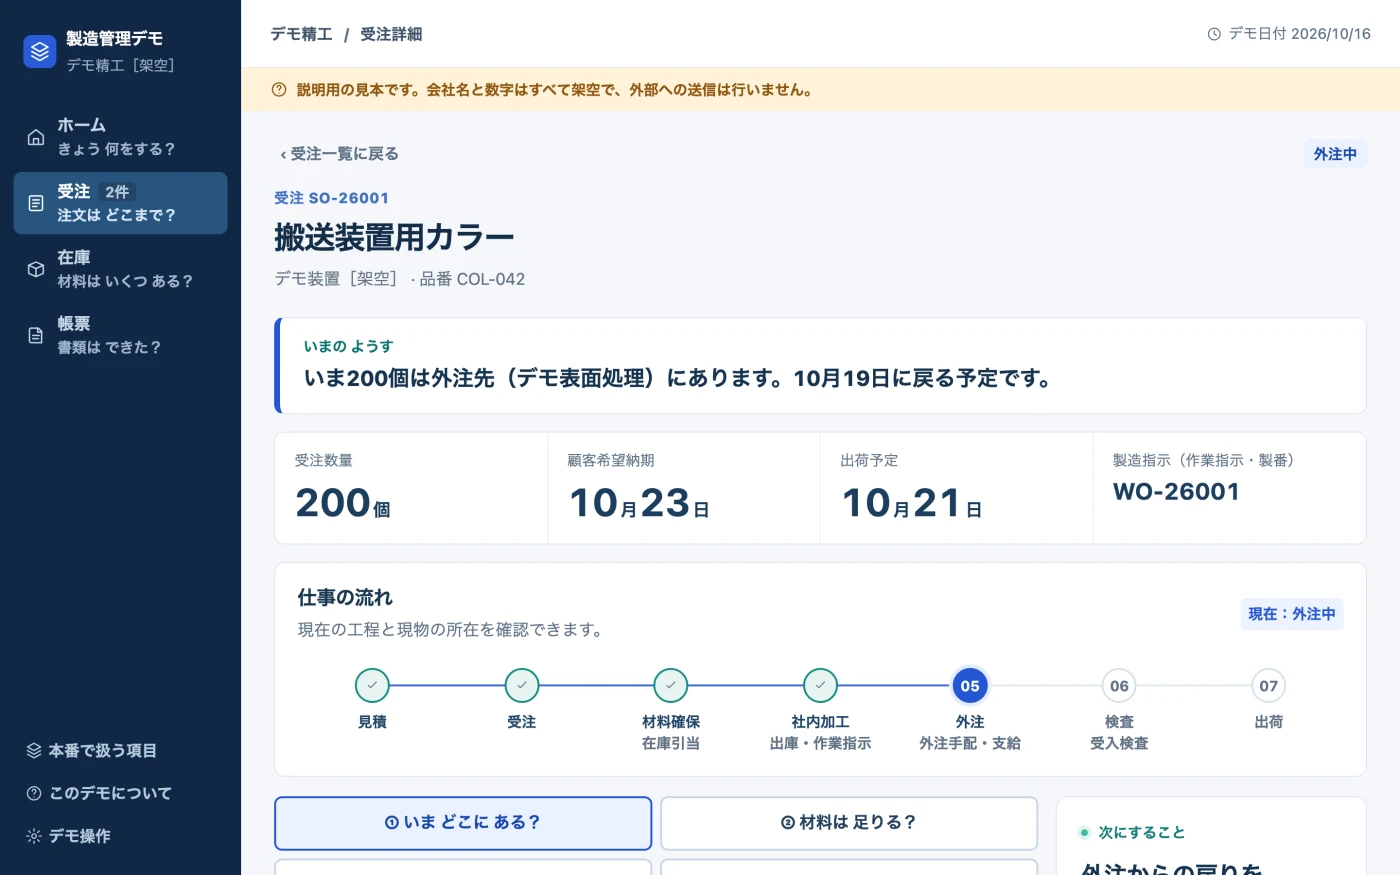Click the 在庫 box icon in sidebar

pos(36,269)
